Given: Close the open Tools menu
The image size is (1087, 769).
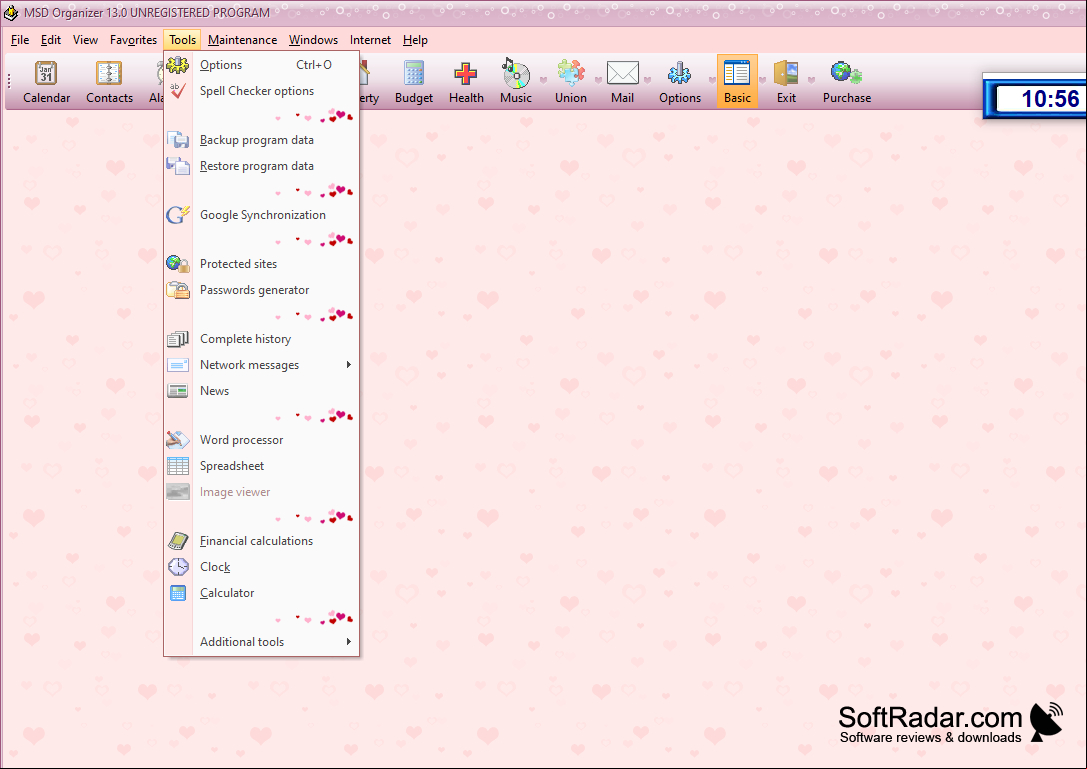Looking at the screenshot, I should click(x=182, y=40).
